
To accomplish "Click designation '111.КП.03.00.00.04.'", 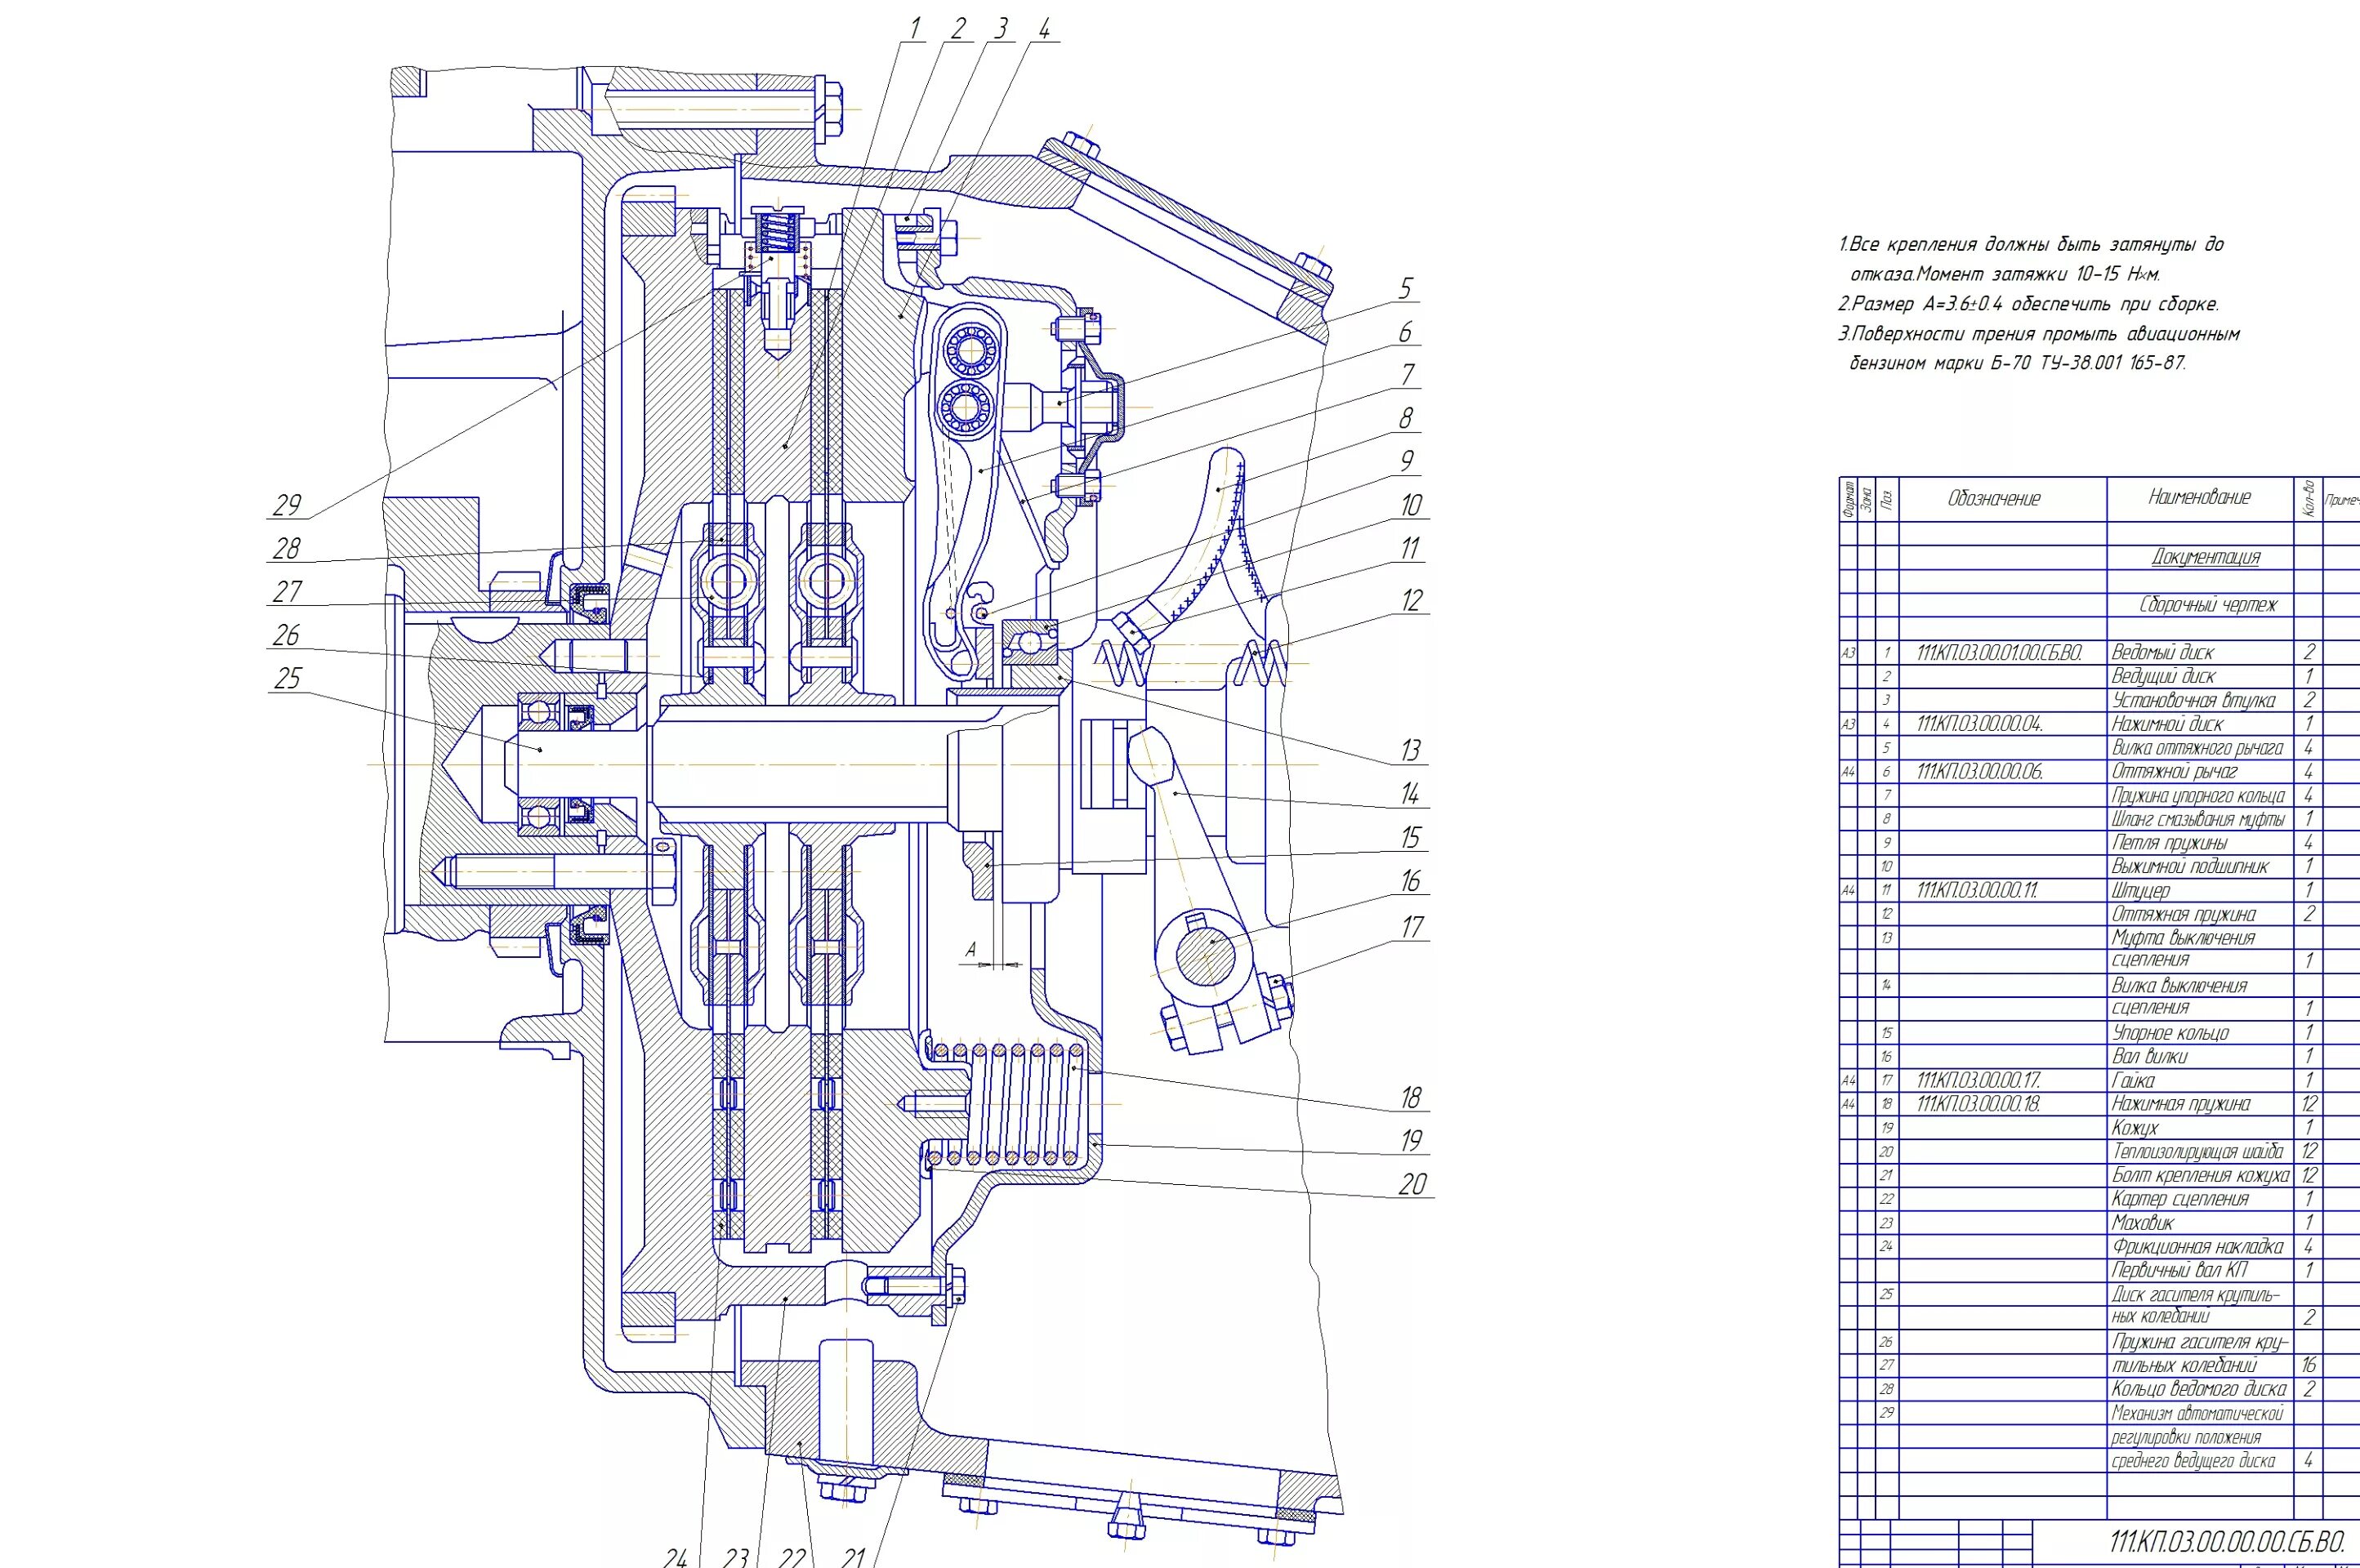I will click(x=1980, y=724).
